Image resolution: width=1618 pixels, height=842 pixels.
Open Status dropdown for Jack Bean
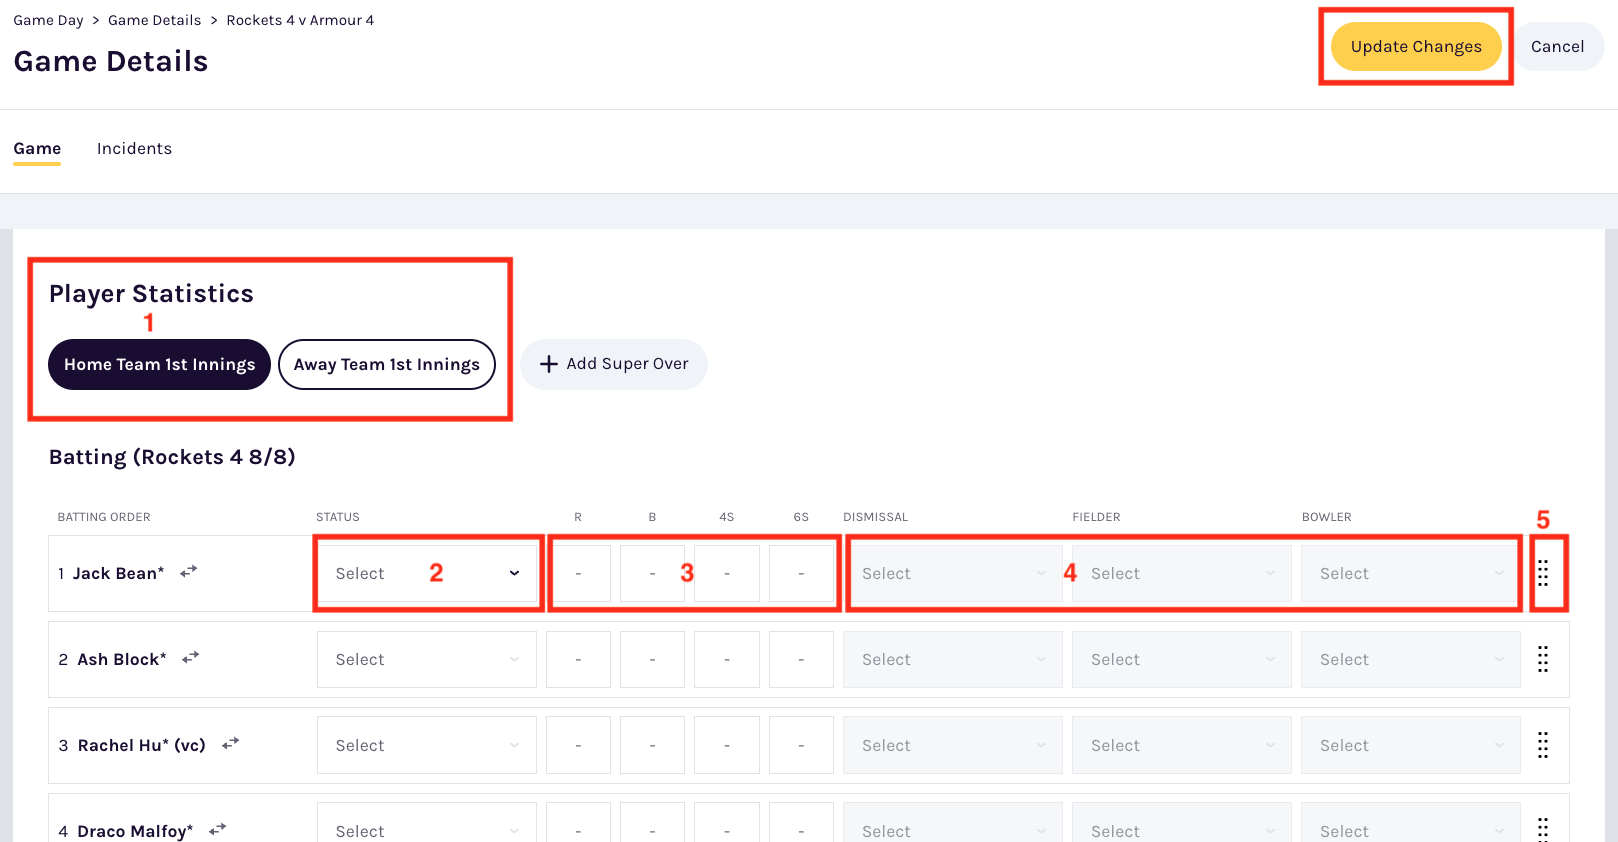[x=427, y=574]
